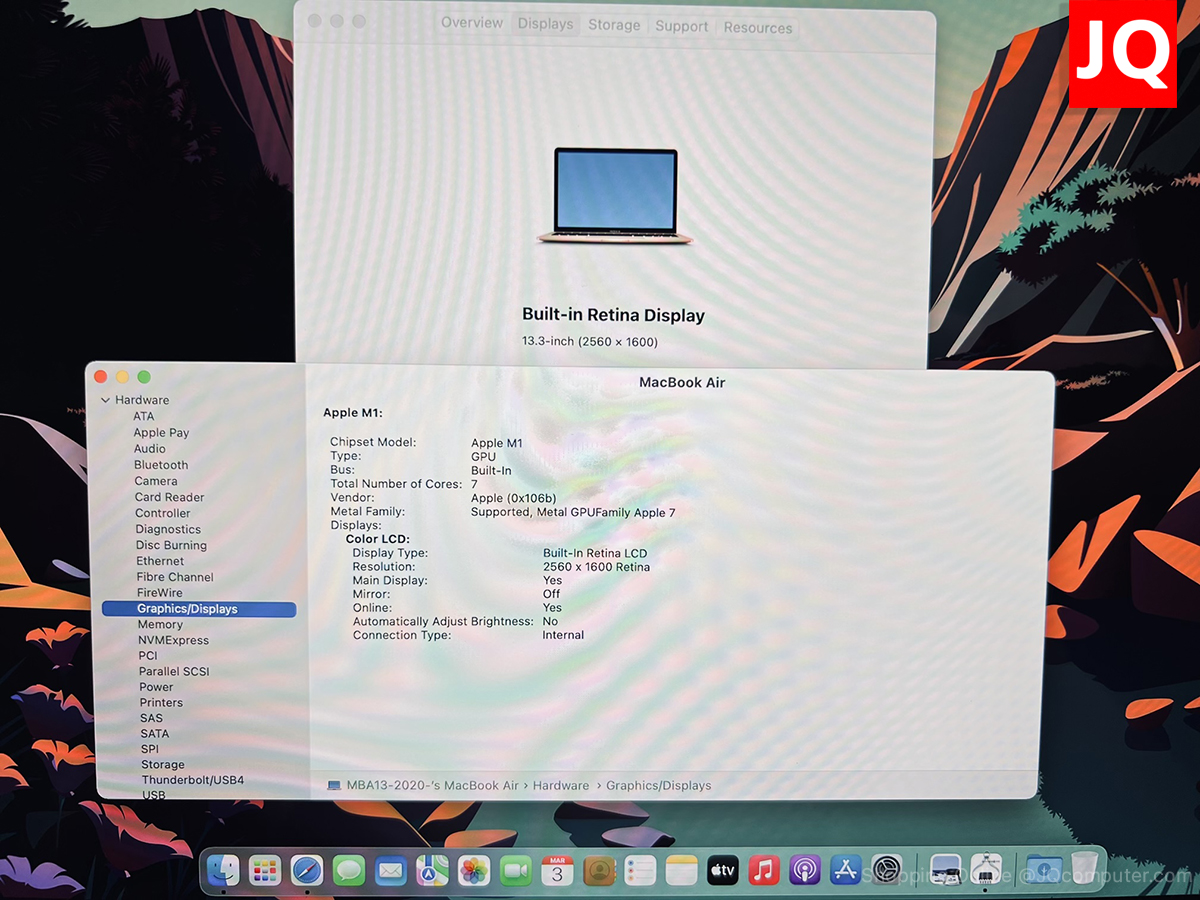Click 'Built-in Retina Display' title
The image size is (1200, 900).
point(614,315)
